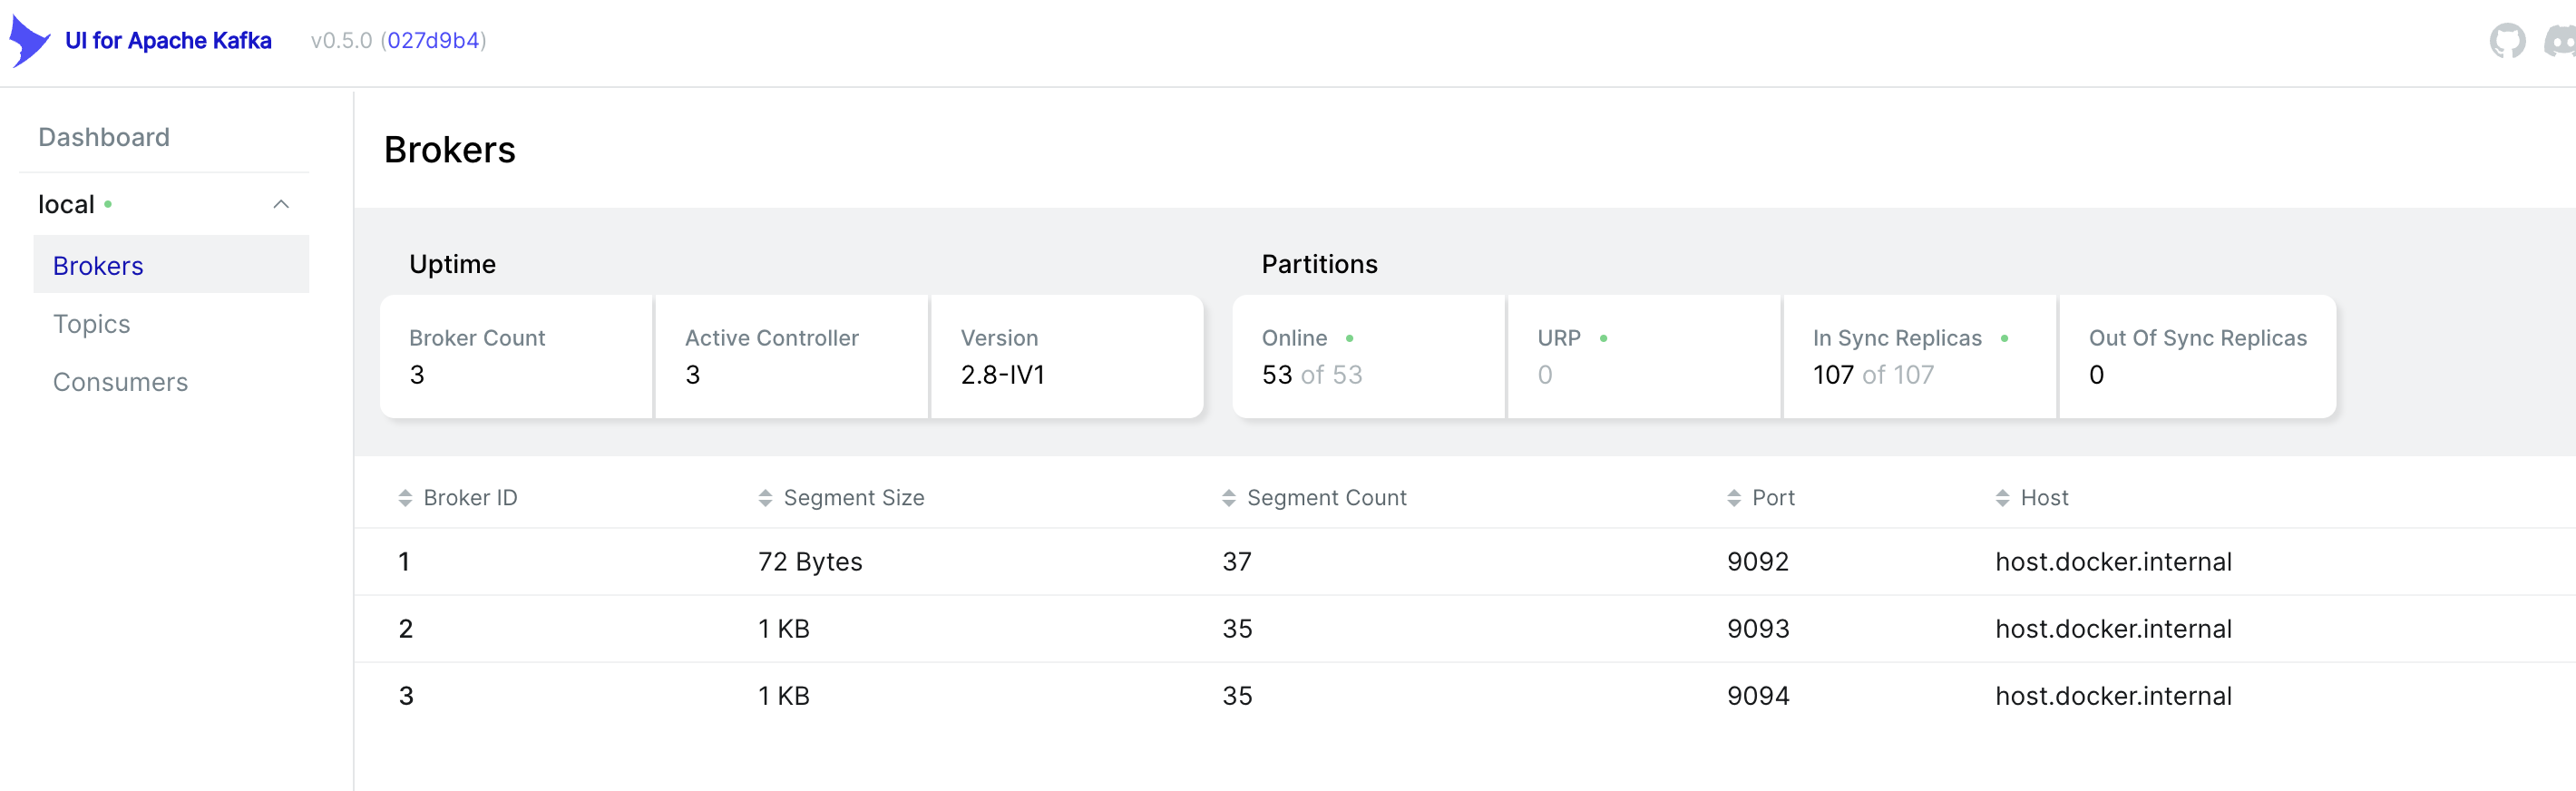Collapse the local cluster section

[x=281, y=204]
